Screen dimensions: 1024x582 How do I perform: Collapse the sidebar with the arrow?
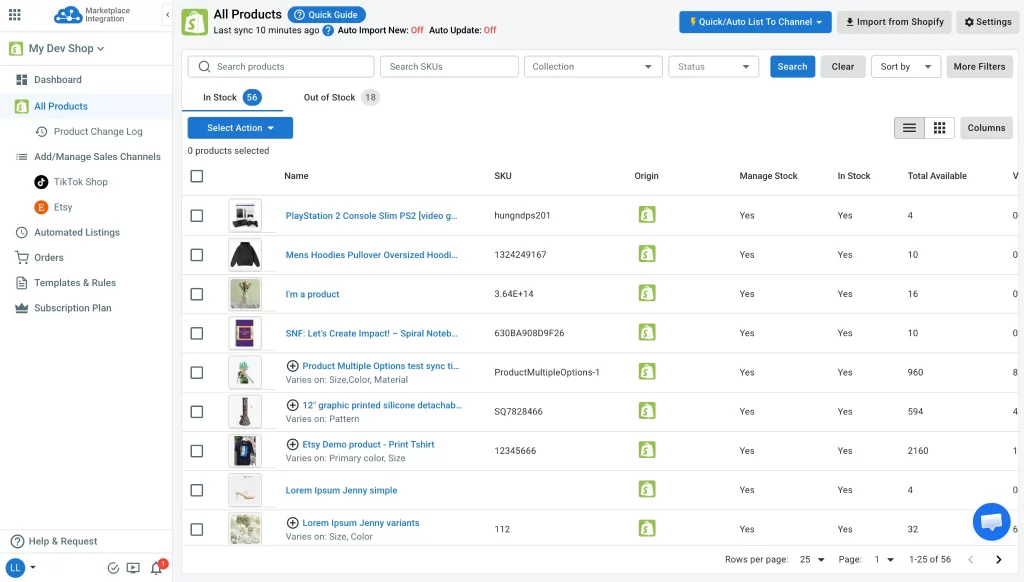(167, 14)
